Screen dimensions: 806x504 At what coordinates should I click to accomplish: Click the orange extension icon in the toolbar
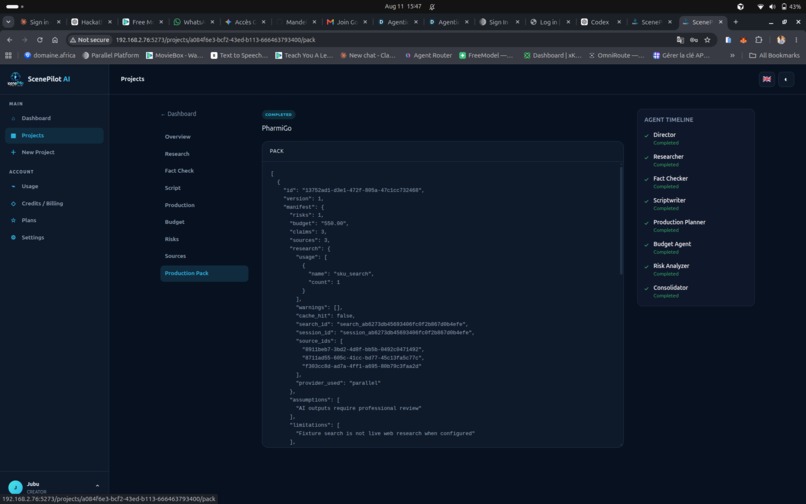pos(743,40)
